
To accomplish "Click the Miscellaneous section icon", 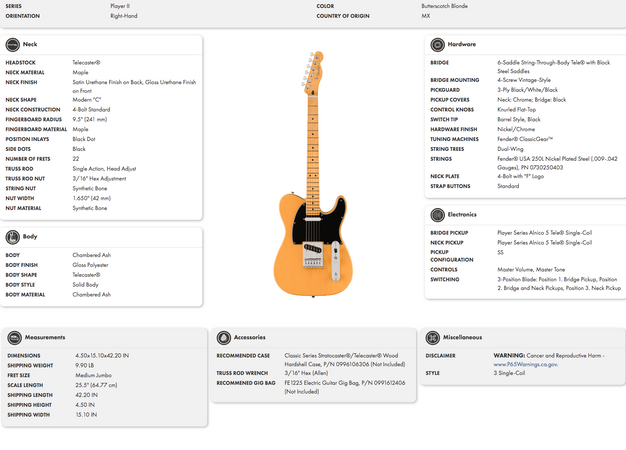I will point(432,338).
